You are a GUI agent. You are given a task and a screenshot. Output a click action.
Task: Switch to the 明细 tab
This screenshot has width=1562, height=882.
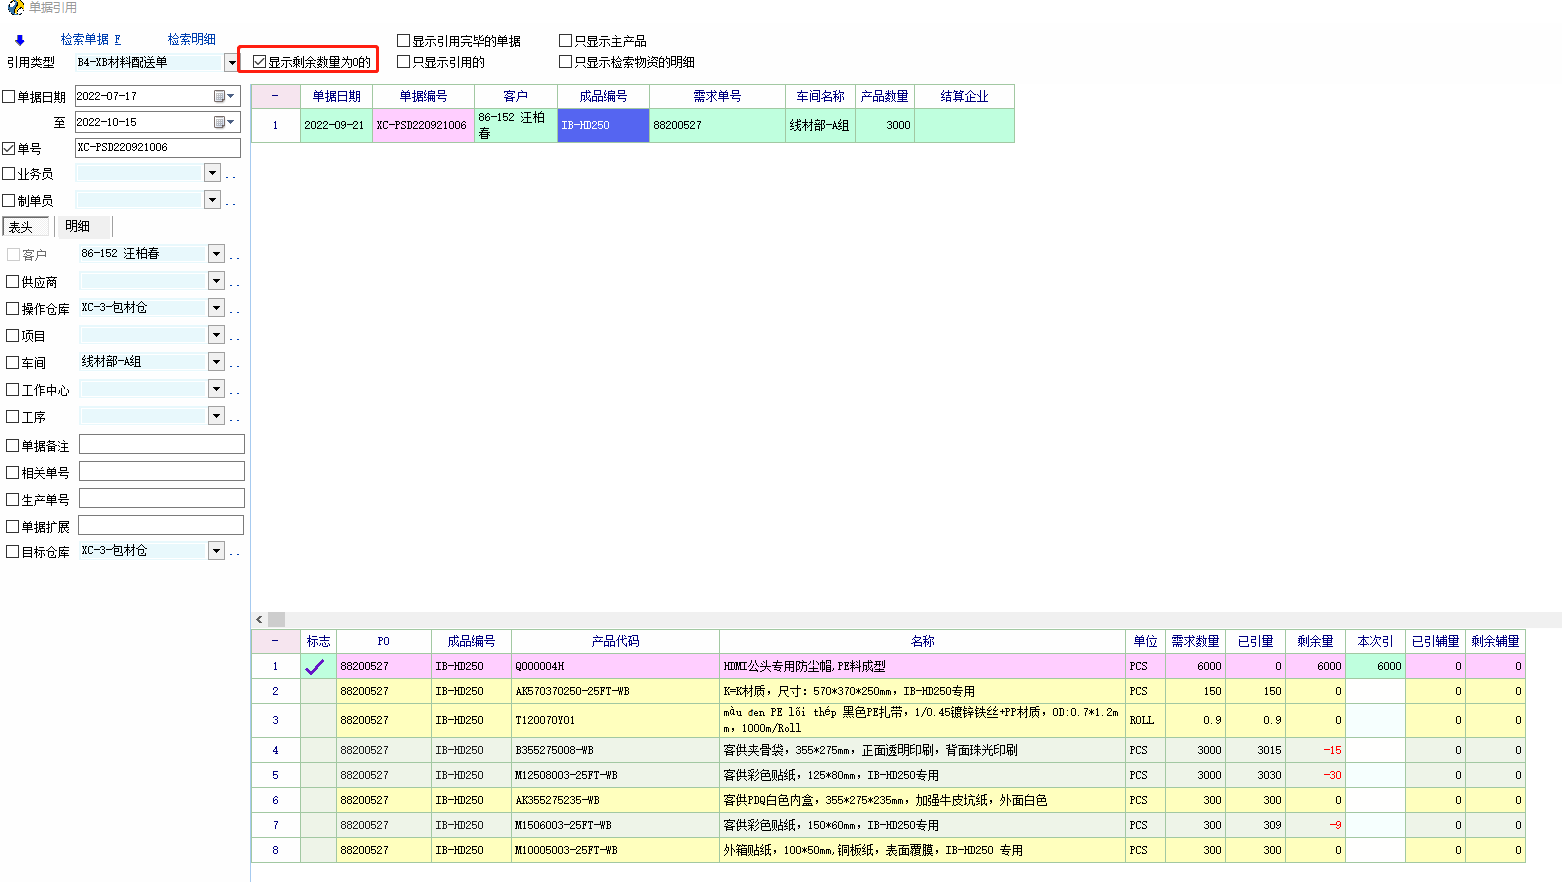click(x=78, y=226)
